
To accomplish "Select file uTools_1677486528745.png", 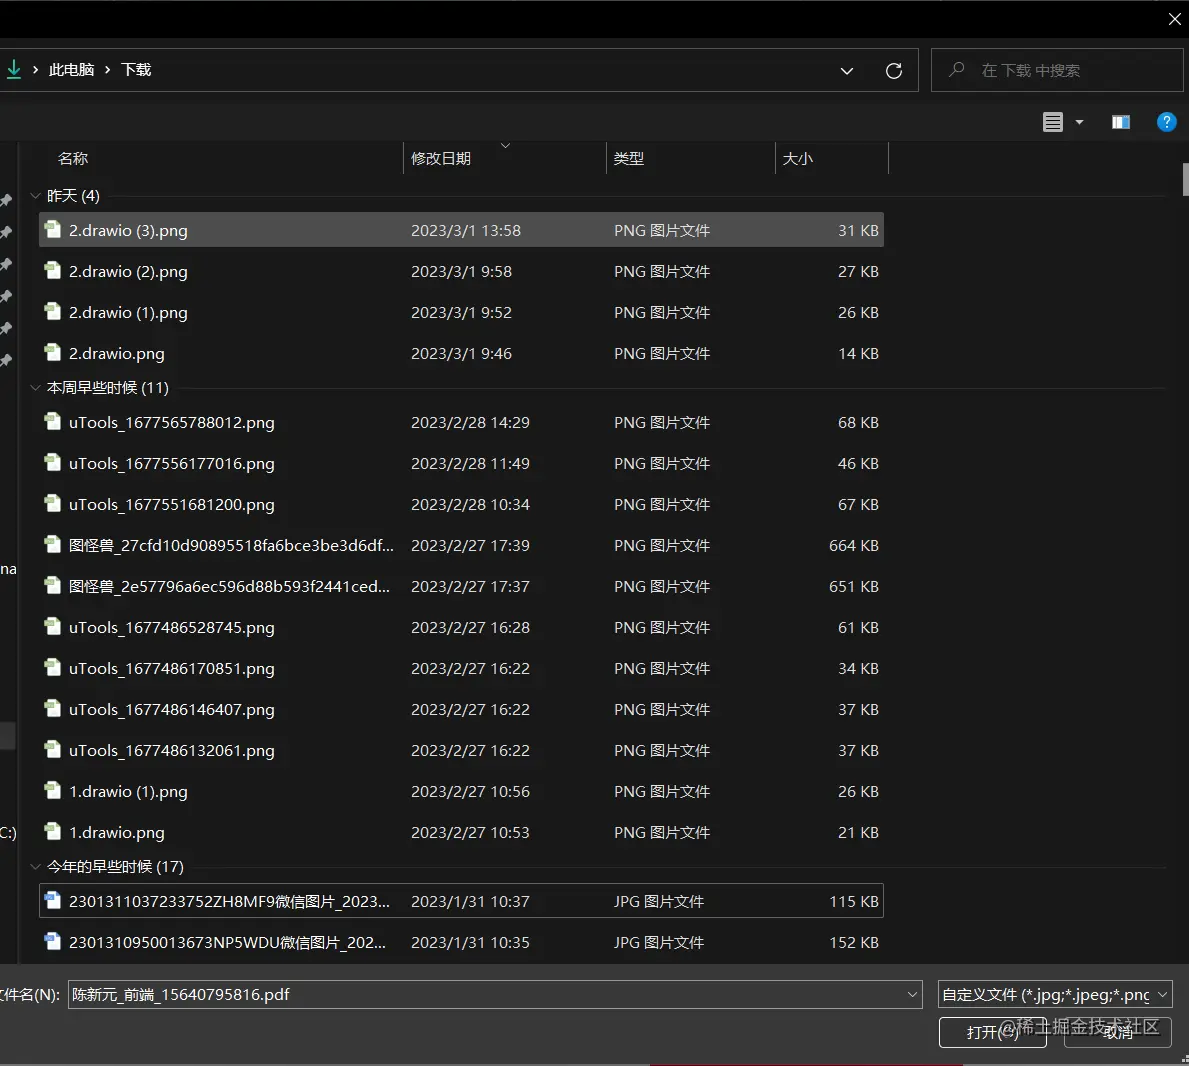I will pyautogui.click(x=461, y=627).
